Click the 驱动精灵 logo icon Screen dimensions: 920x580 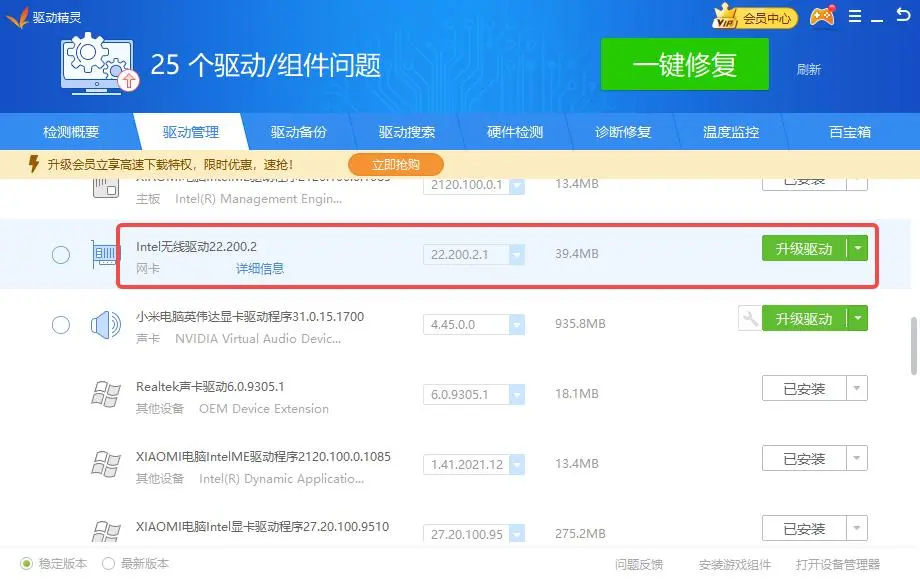click(x=17, y=15)
